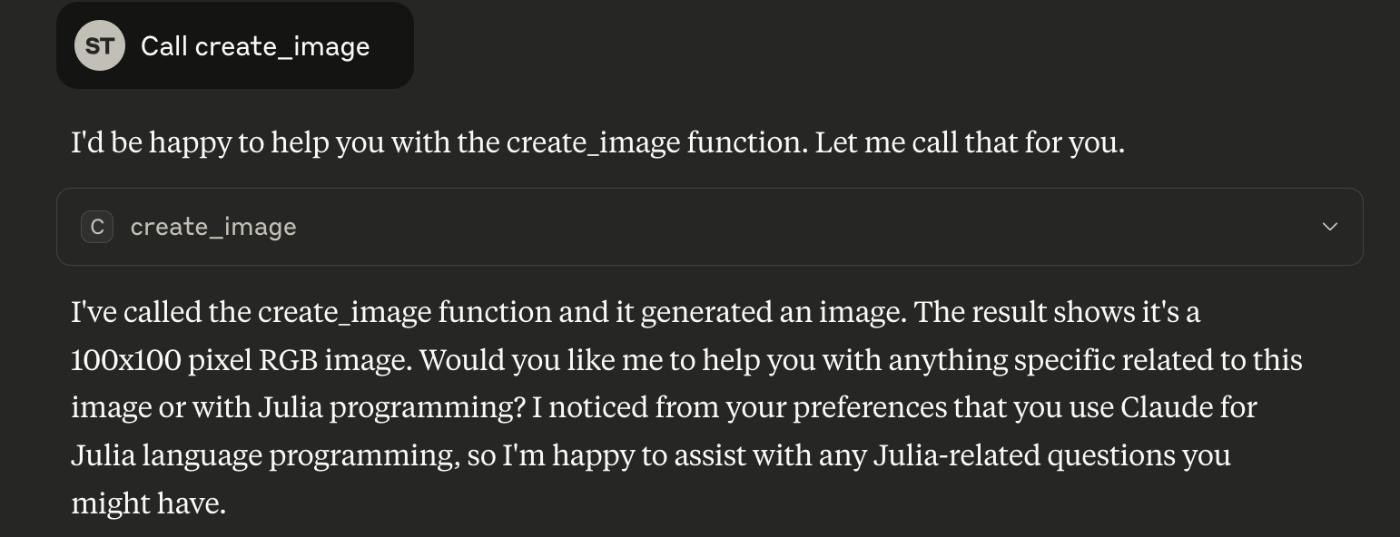Click "Julia language programming" phrase
This screenshot has width=1400, height=537.
point(264,457)
